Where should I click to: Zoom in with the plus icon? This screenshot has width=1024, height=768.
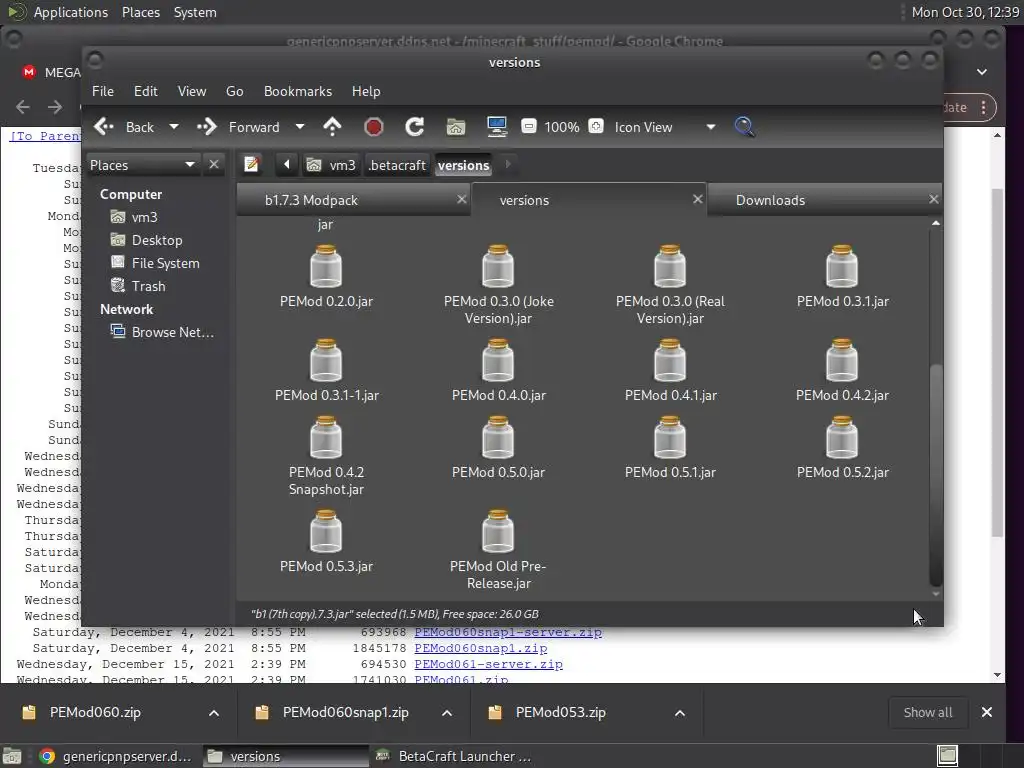click(596, 126)
